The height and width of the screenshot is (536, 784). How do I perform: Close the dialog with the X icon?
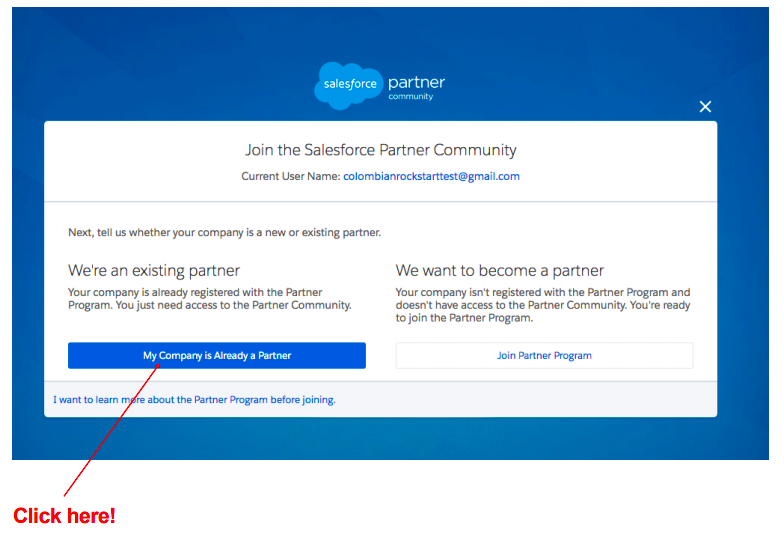point(705,107)
